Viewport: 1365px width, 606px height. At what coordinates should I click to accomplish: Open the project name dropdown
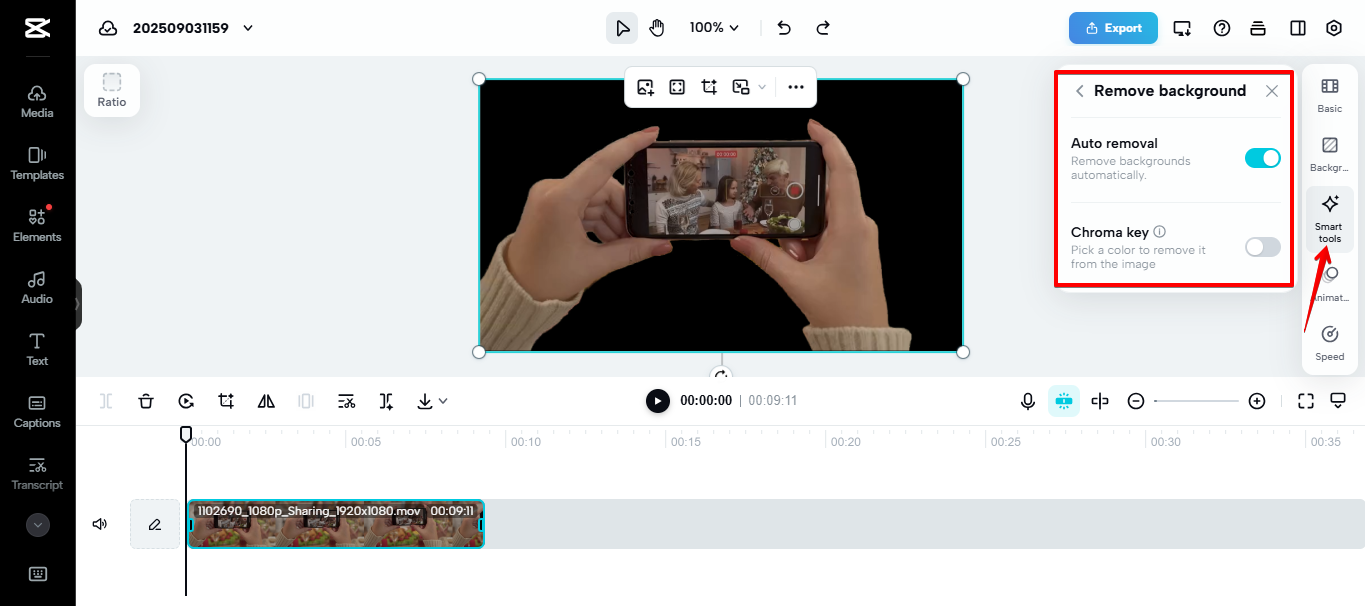coord(246,28)
